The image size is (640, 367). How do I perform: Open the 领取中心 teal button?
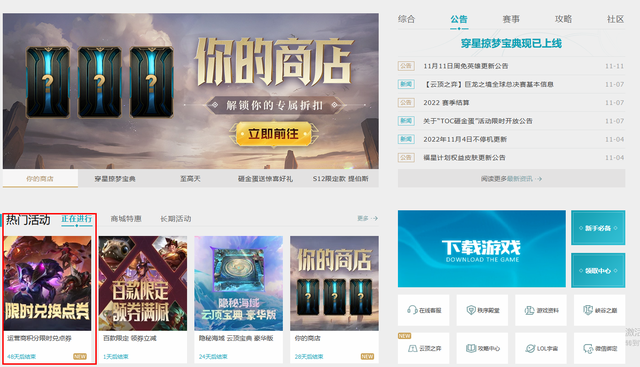(x=598, y=271)
